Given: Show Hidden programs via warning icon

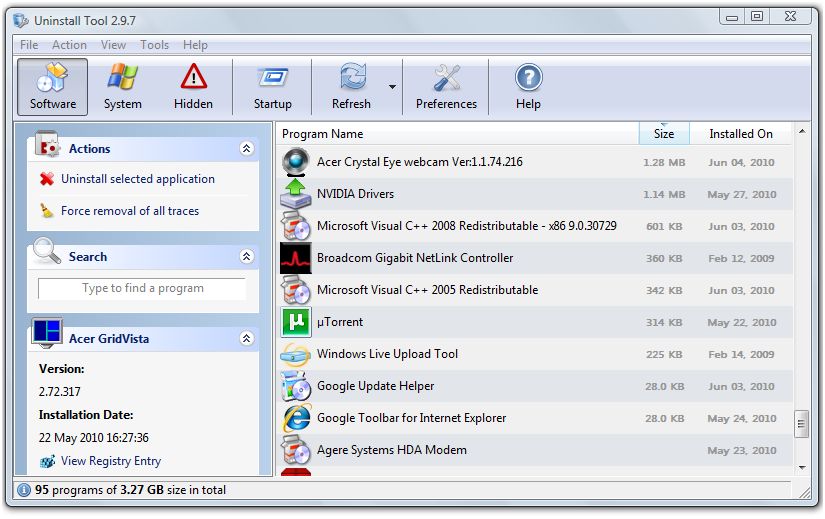Looking at the screenshot, I should click(193, 87).
